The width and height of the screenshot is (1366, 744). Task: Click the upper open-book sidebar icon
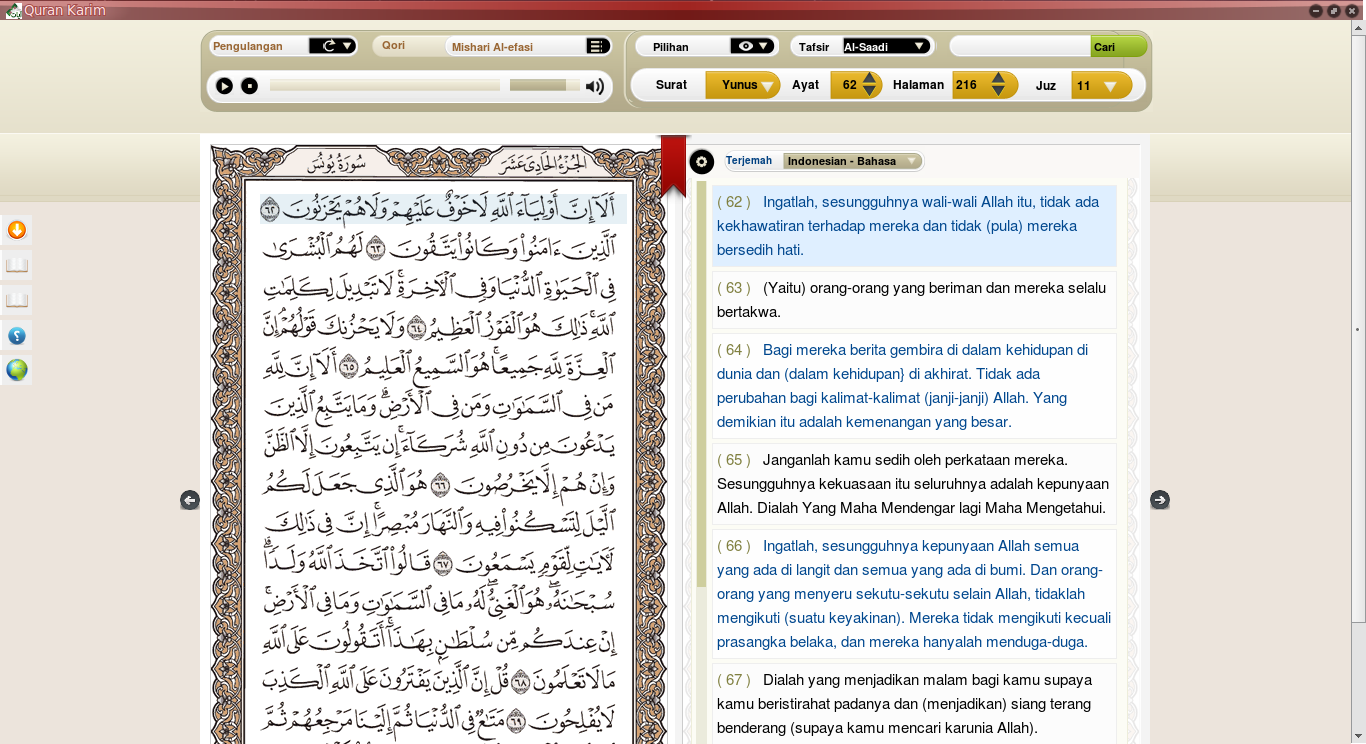pos(16,265)
